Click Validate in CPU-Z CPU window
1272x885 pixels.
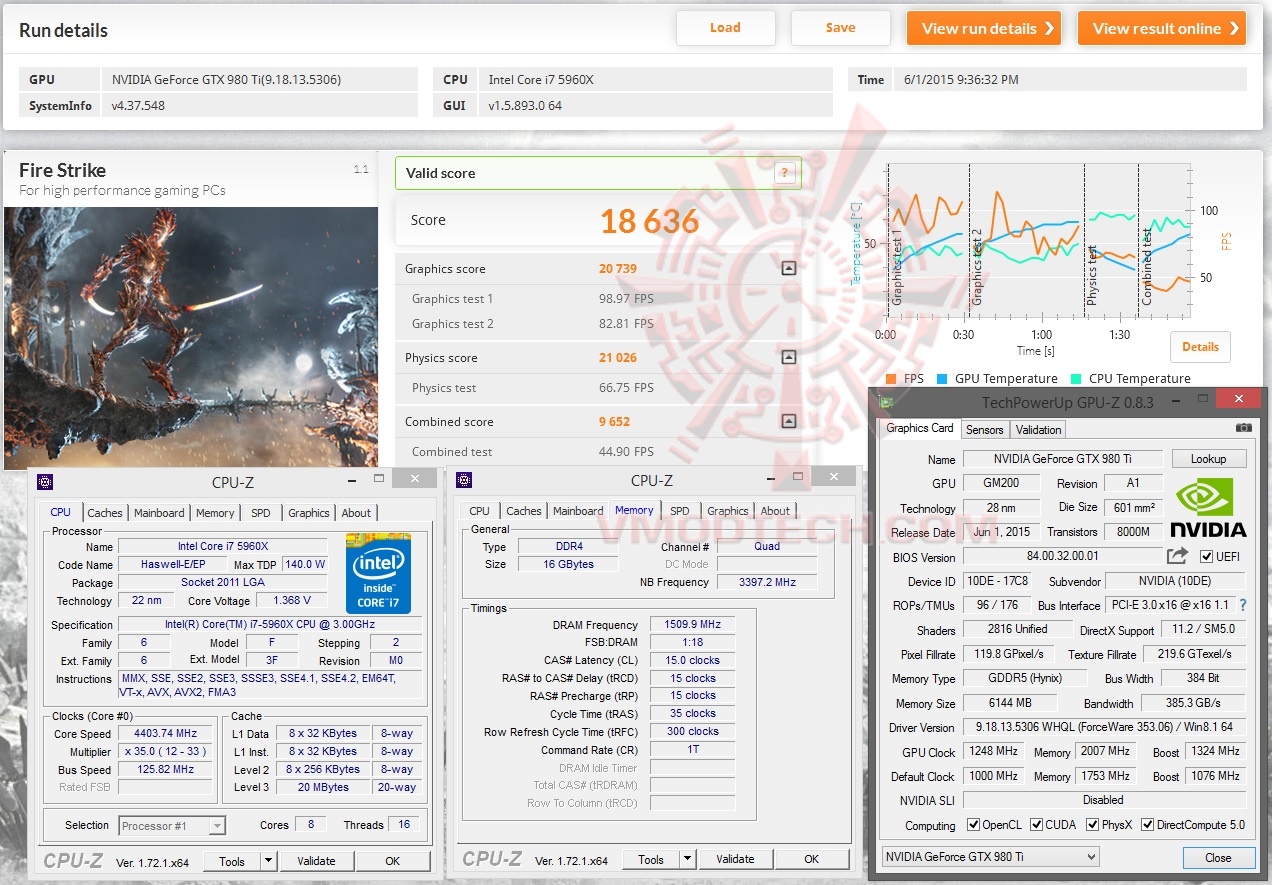click(x=316, y=860)
